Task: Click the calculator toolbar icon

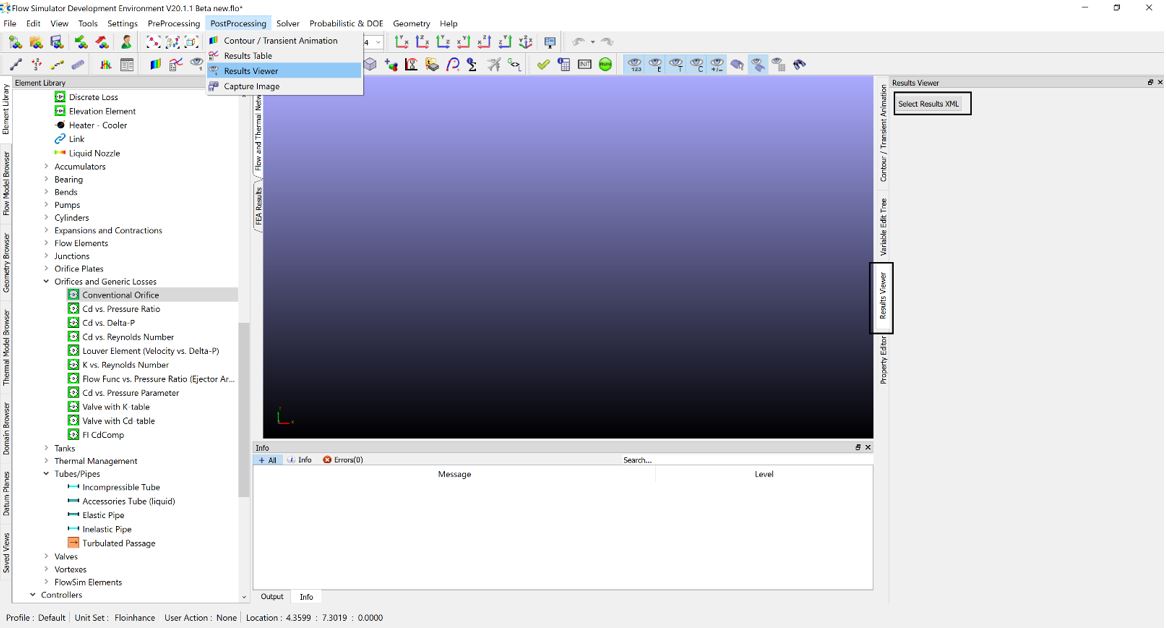Action: click(x=564, y=65)
